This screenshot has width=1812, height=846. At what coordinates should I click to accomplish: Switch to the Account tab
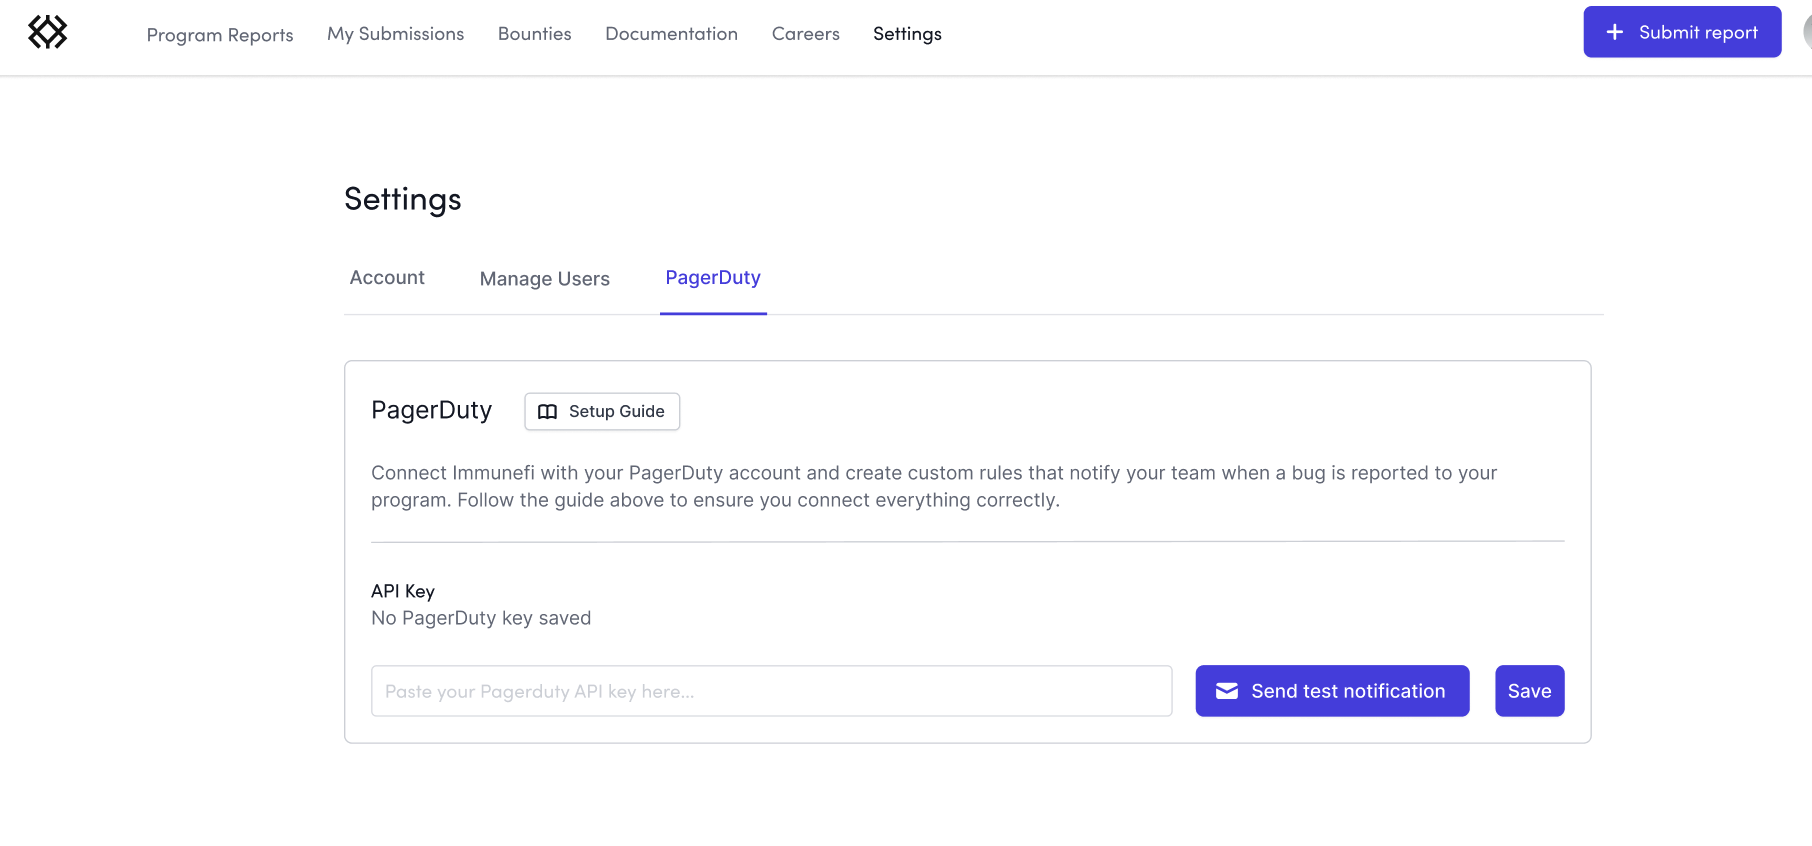pos(387,278)
